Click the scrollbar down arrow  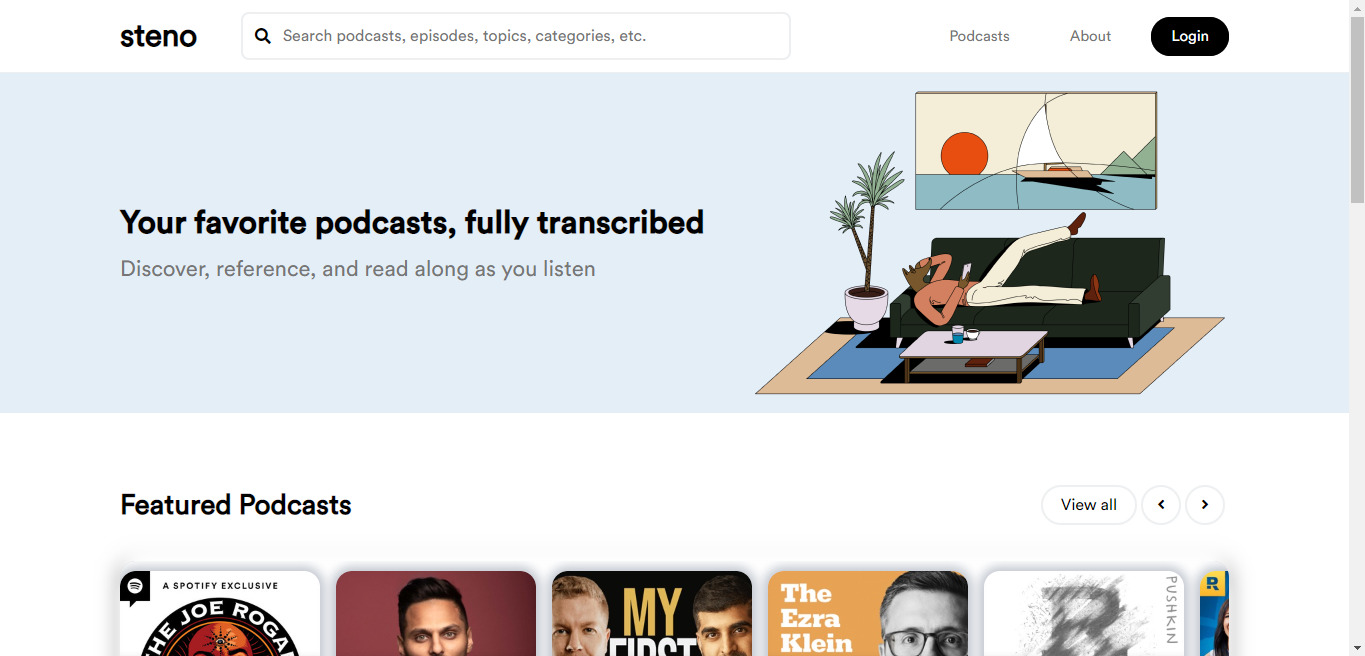(x=1357, y=648)
